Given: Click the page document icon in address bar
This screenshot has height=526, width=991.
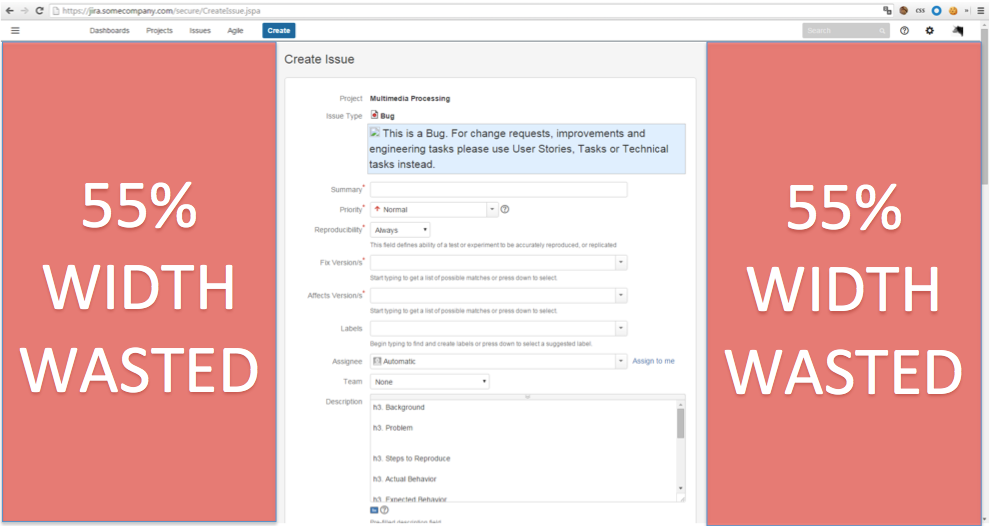Looking at the screenshot, I should [x=56, y=11].
